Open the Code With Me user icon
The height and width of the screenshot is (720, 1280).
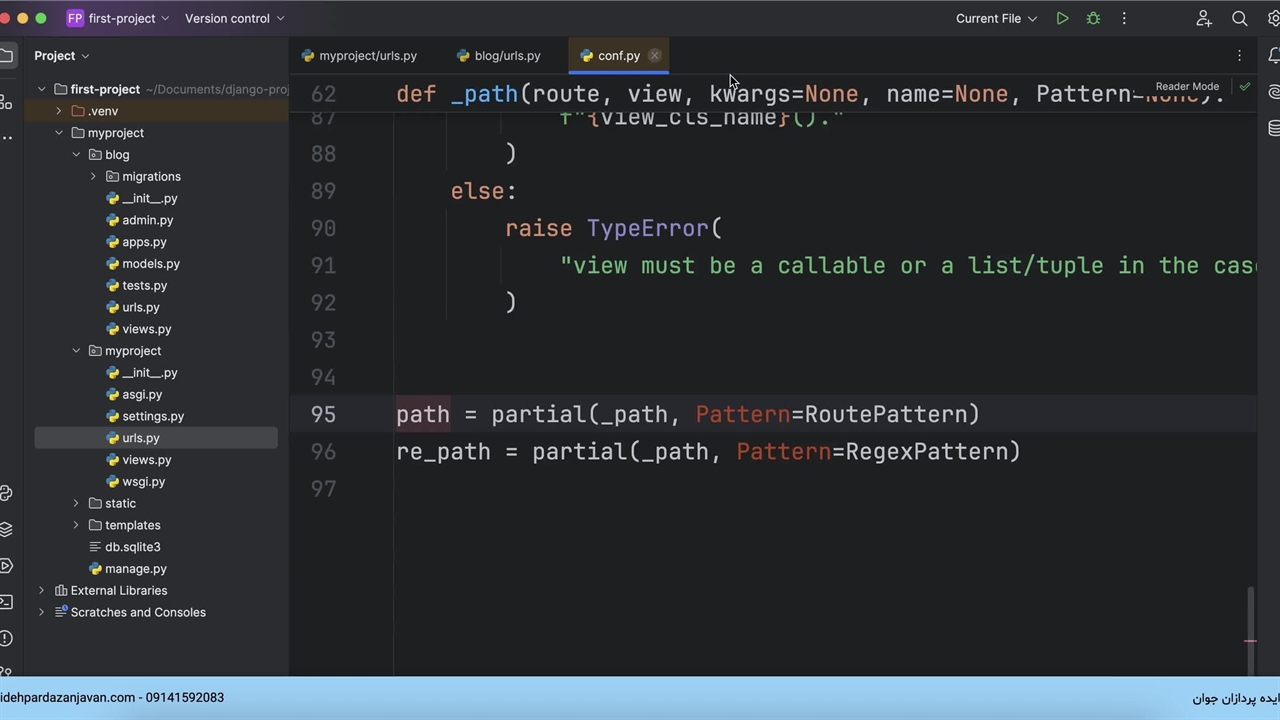click(1204, 18)
